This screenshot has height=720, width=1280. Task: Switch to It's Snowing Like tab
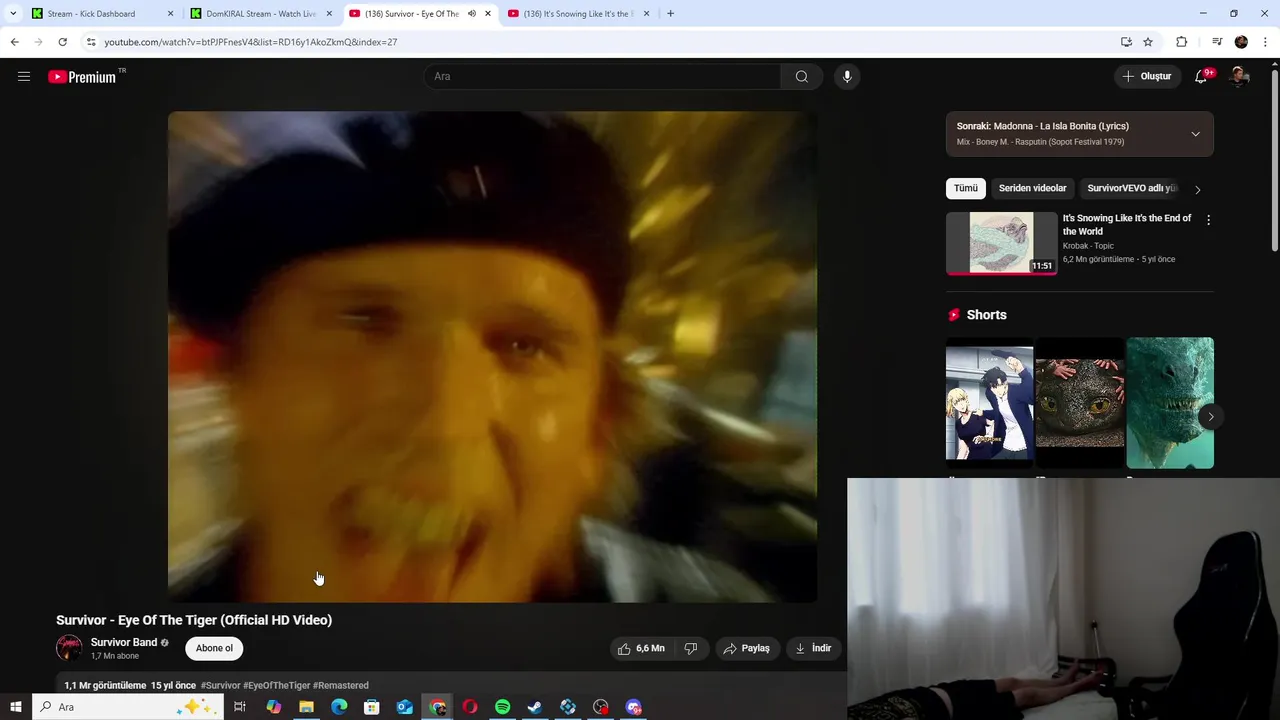(x=579, y=14)
